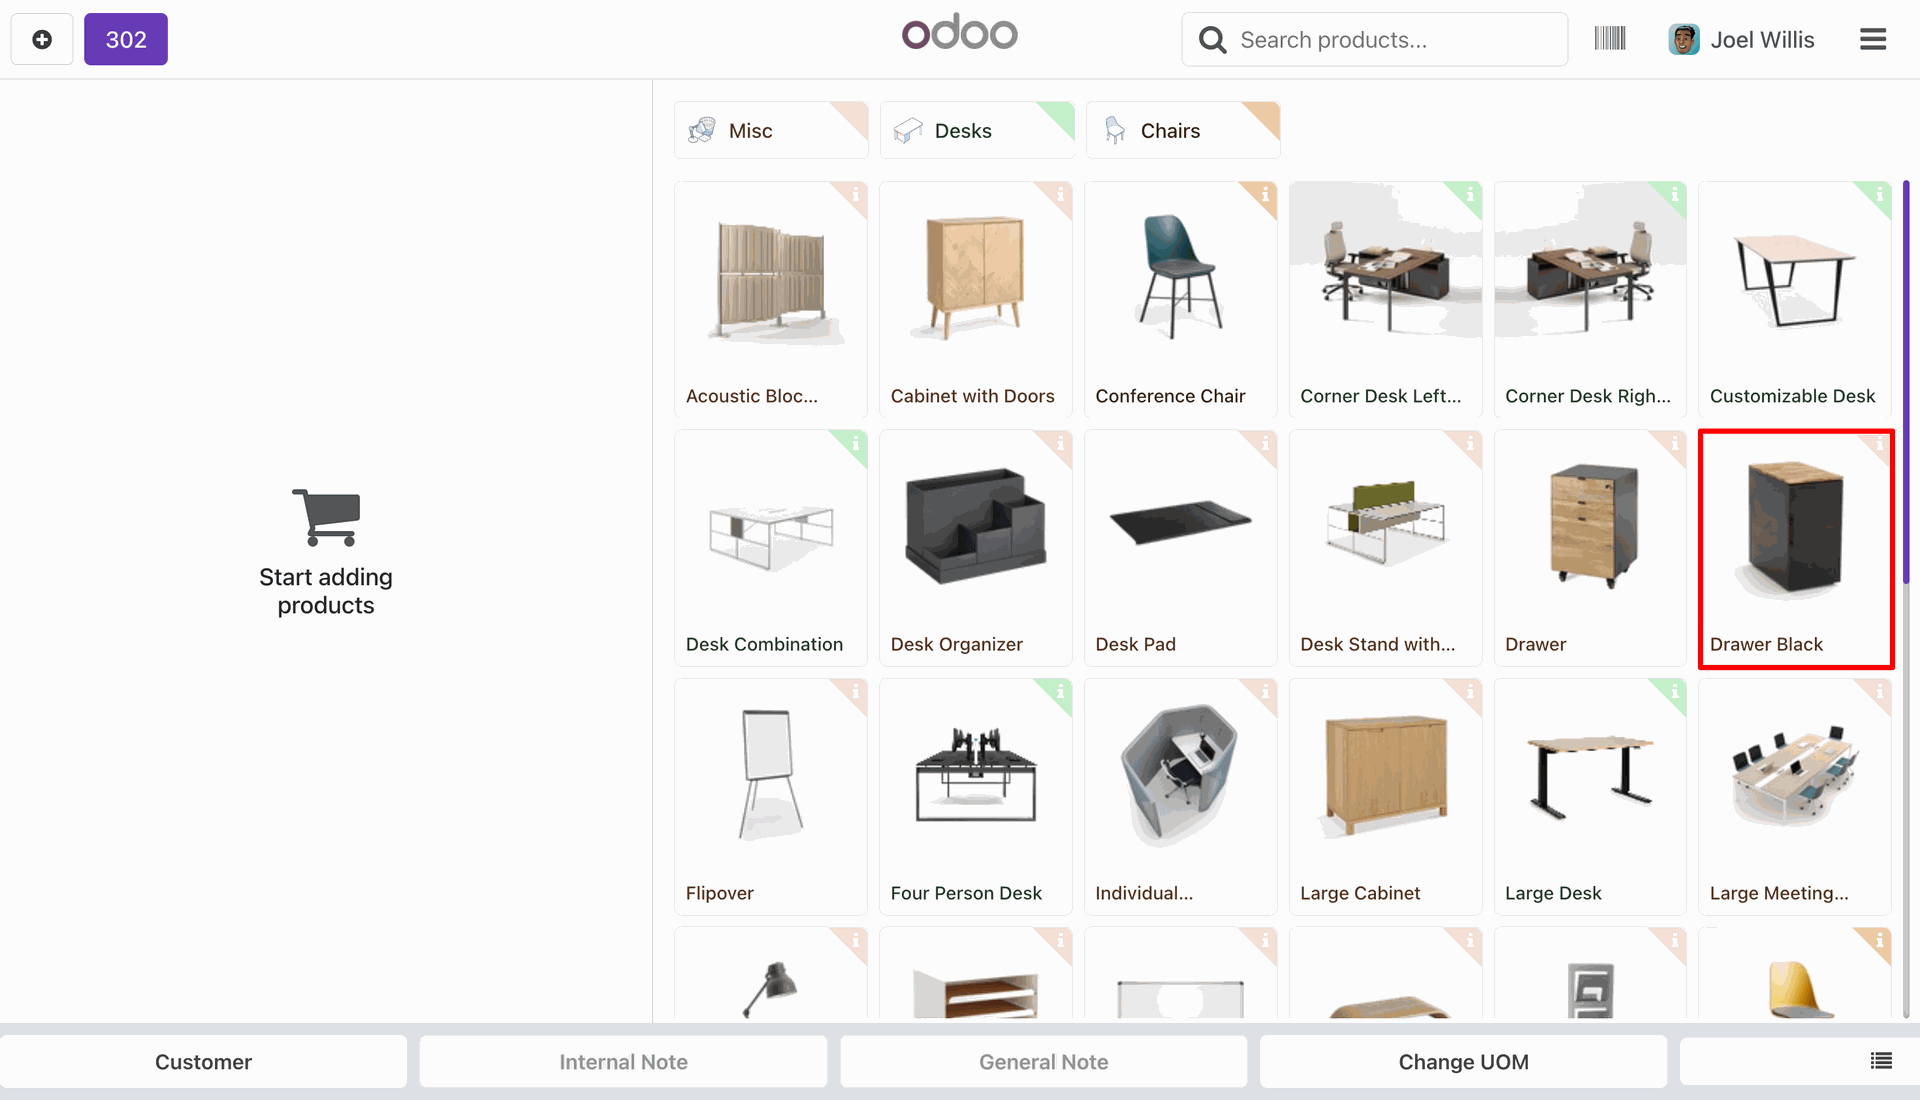The height and width of the screenshot is (1100, 1920).
Task: Open info corner on Conference Chair
Action: [x=1263, y=195]
